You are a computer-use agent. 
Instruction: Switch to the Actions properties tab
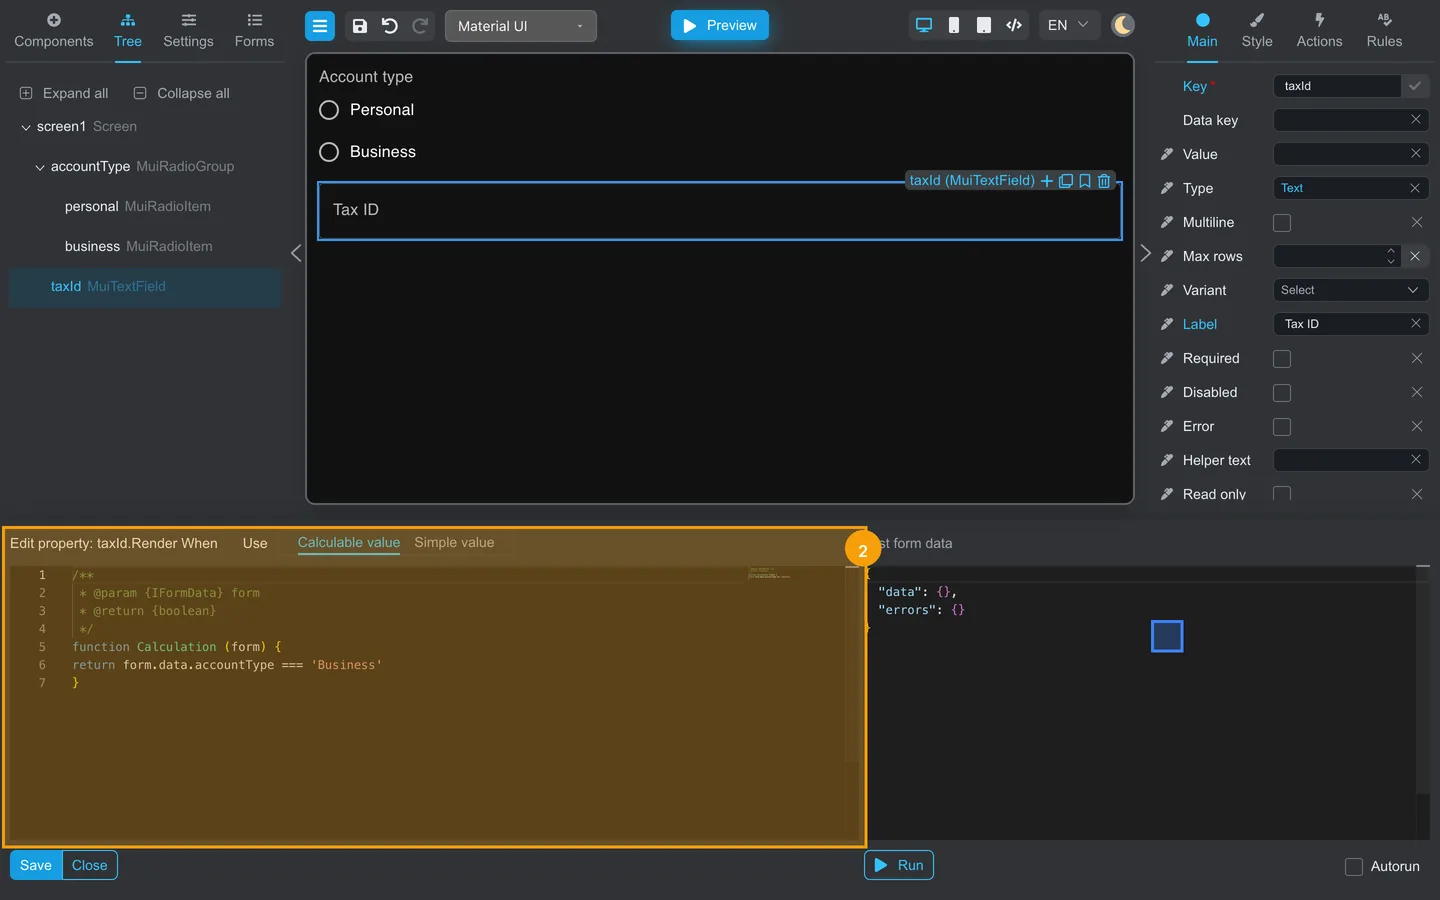(x=1319, y=31)
